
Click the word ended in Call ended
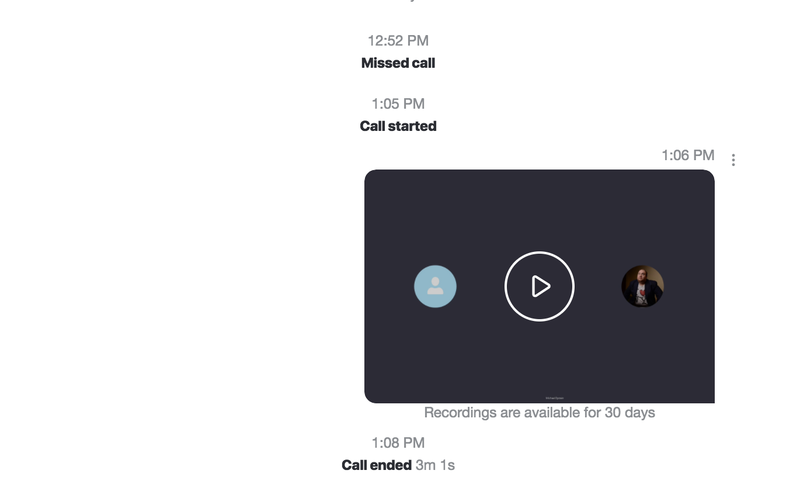393,465
